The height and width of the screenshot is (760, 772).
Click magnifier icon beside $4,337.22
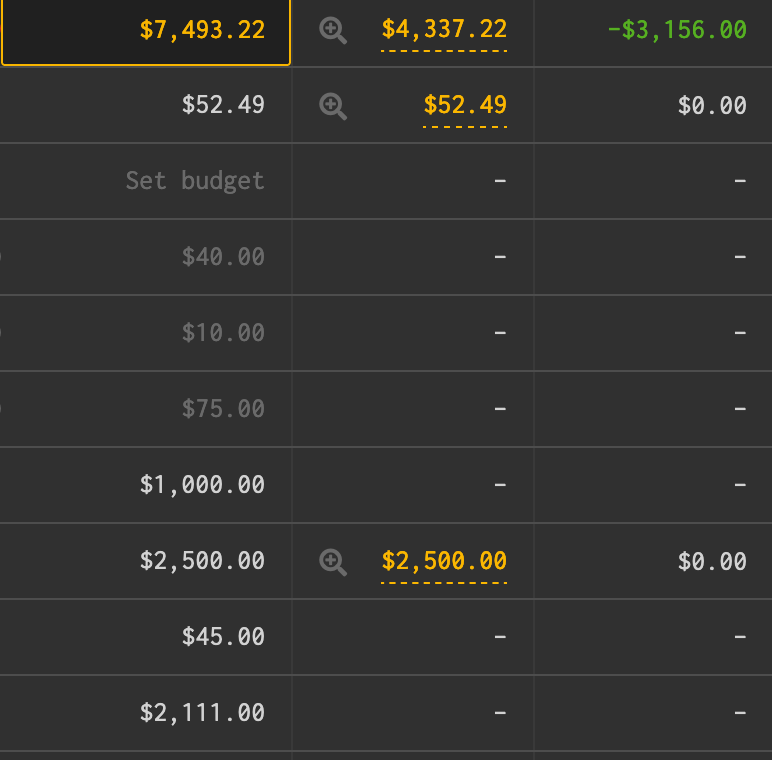coord(333,30)
